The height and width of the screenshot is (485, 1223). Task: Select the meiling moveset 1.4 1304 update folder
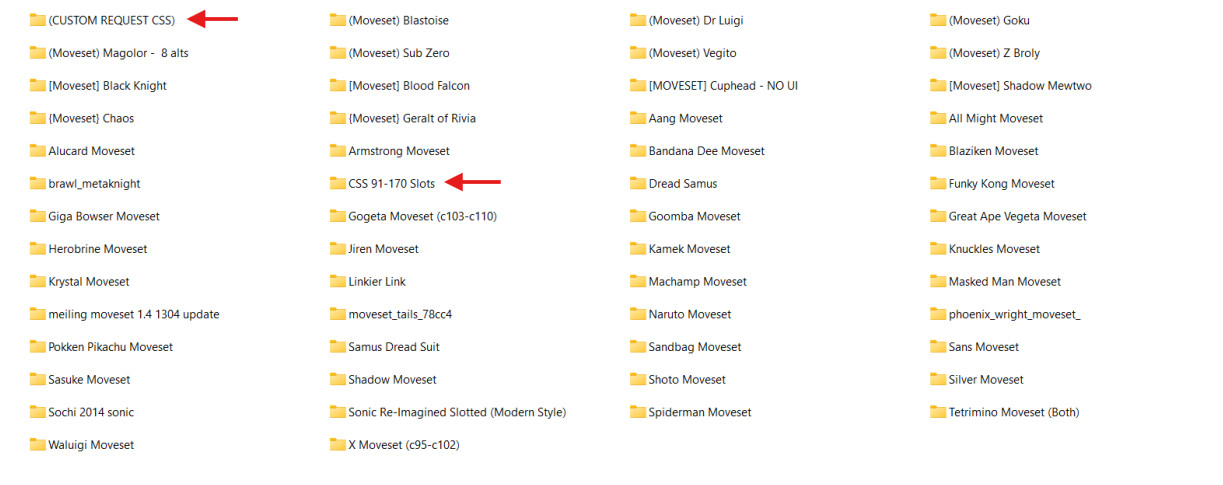[125, 314]
